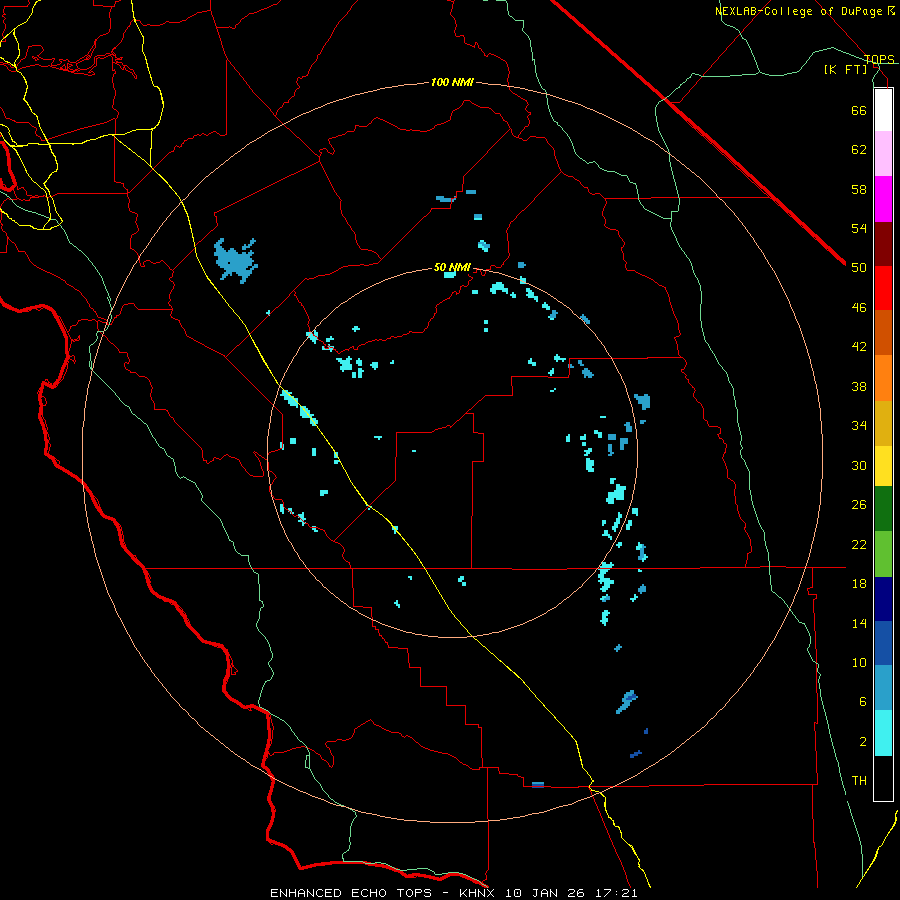Click the light green 22 kft legend swatch
The width and height of the screenshot is (900, 900).
point(883,554)
